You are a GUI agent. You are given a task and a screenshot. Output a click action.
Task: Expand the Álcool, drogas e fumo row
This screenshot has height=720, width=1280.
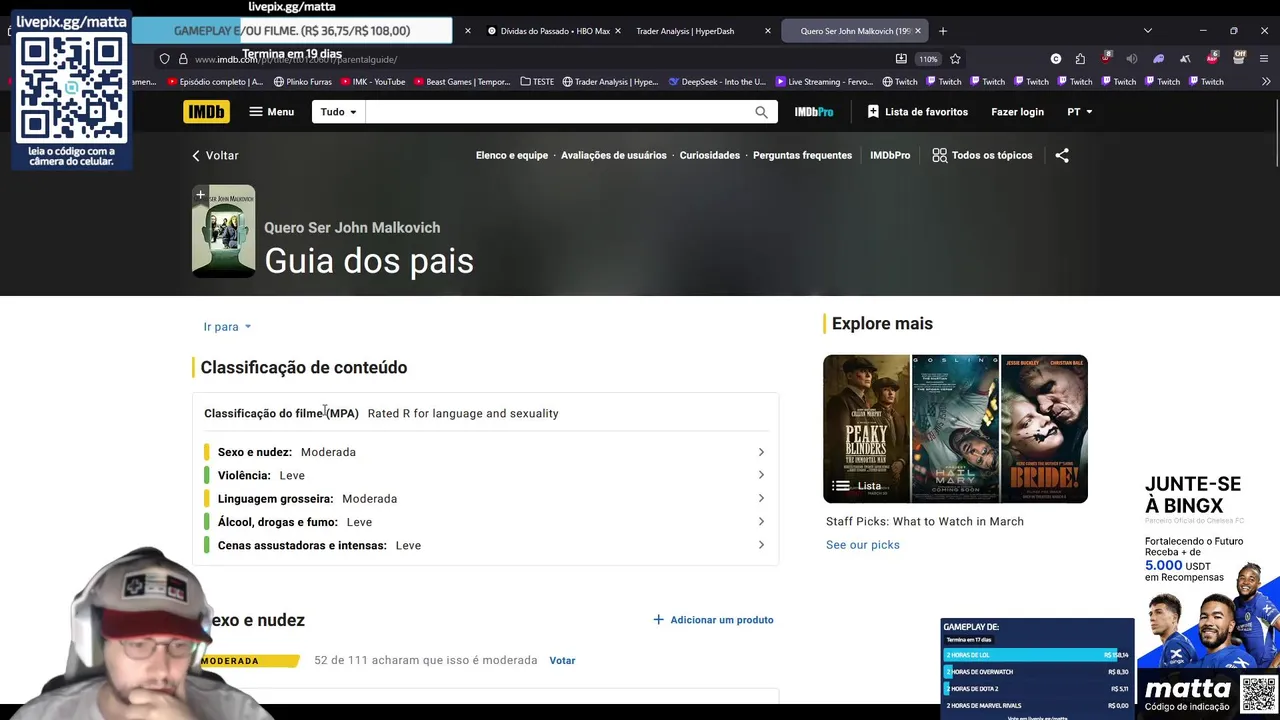pyautogui.click(x=485, y=522)
